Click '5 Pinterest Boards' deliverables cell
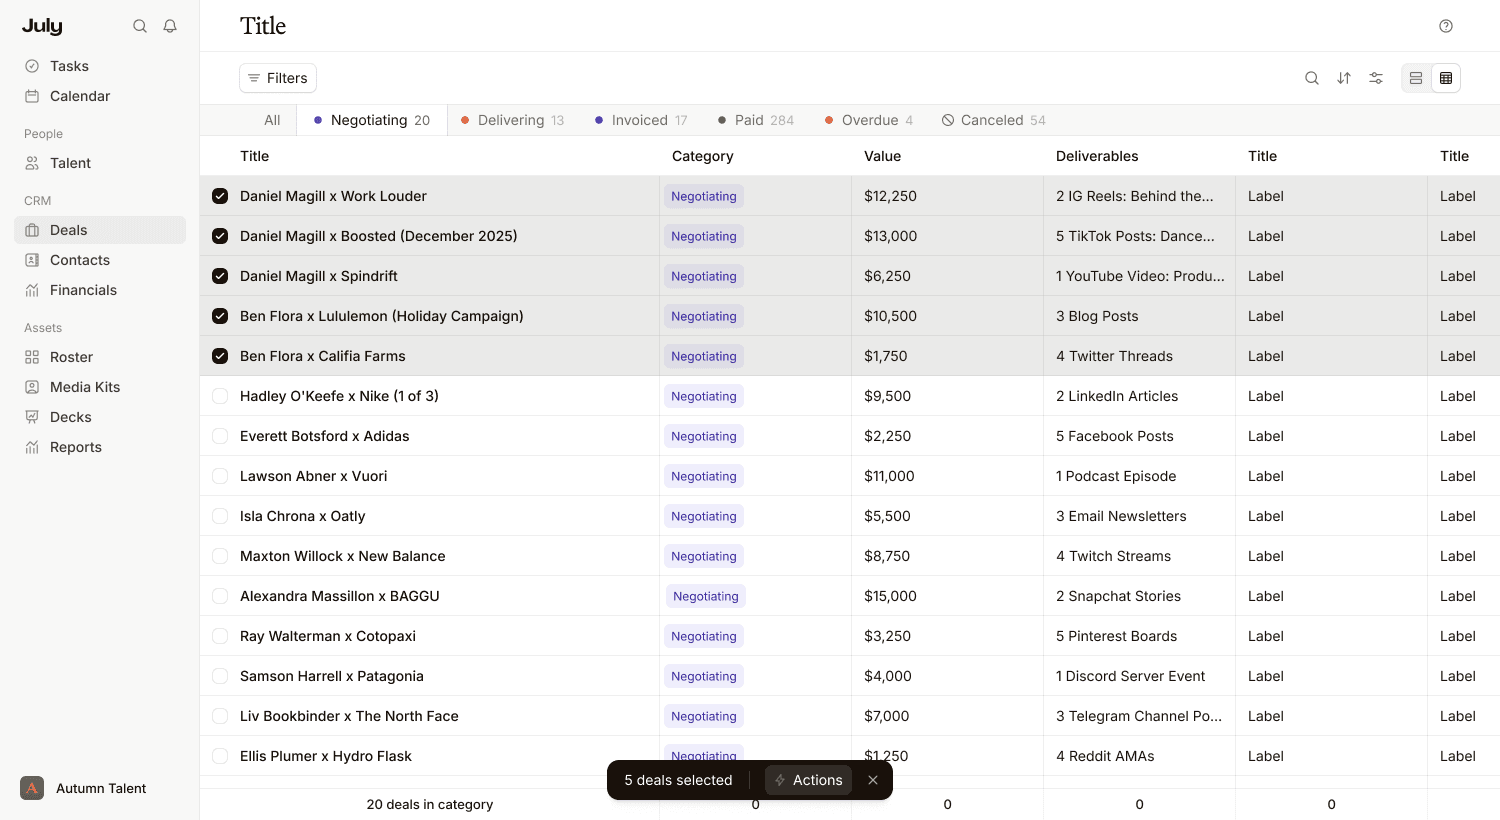1500x820 pixels. click(x=1116, y=636)
